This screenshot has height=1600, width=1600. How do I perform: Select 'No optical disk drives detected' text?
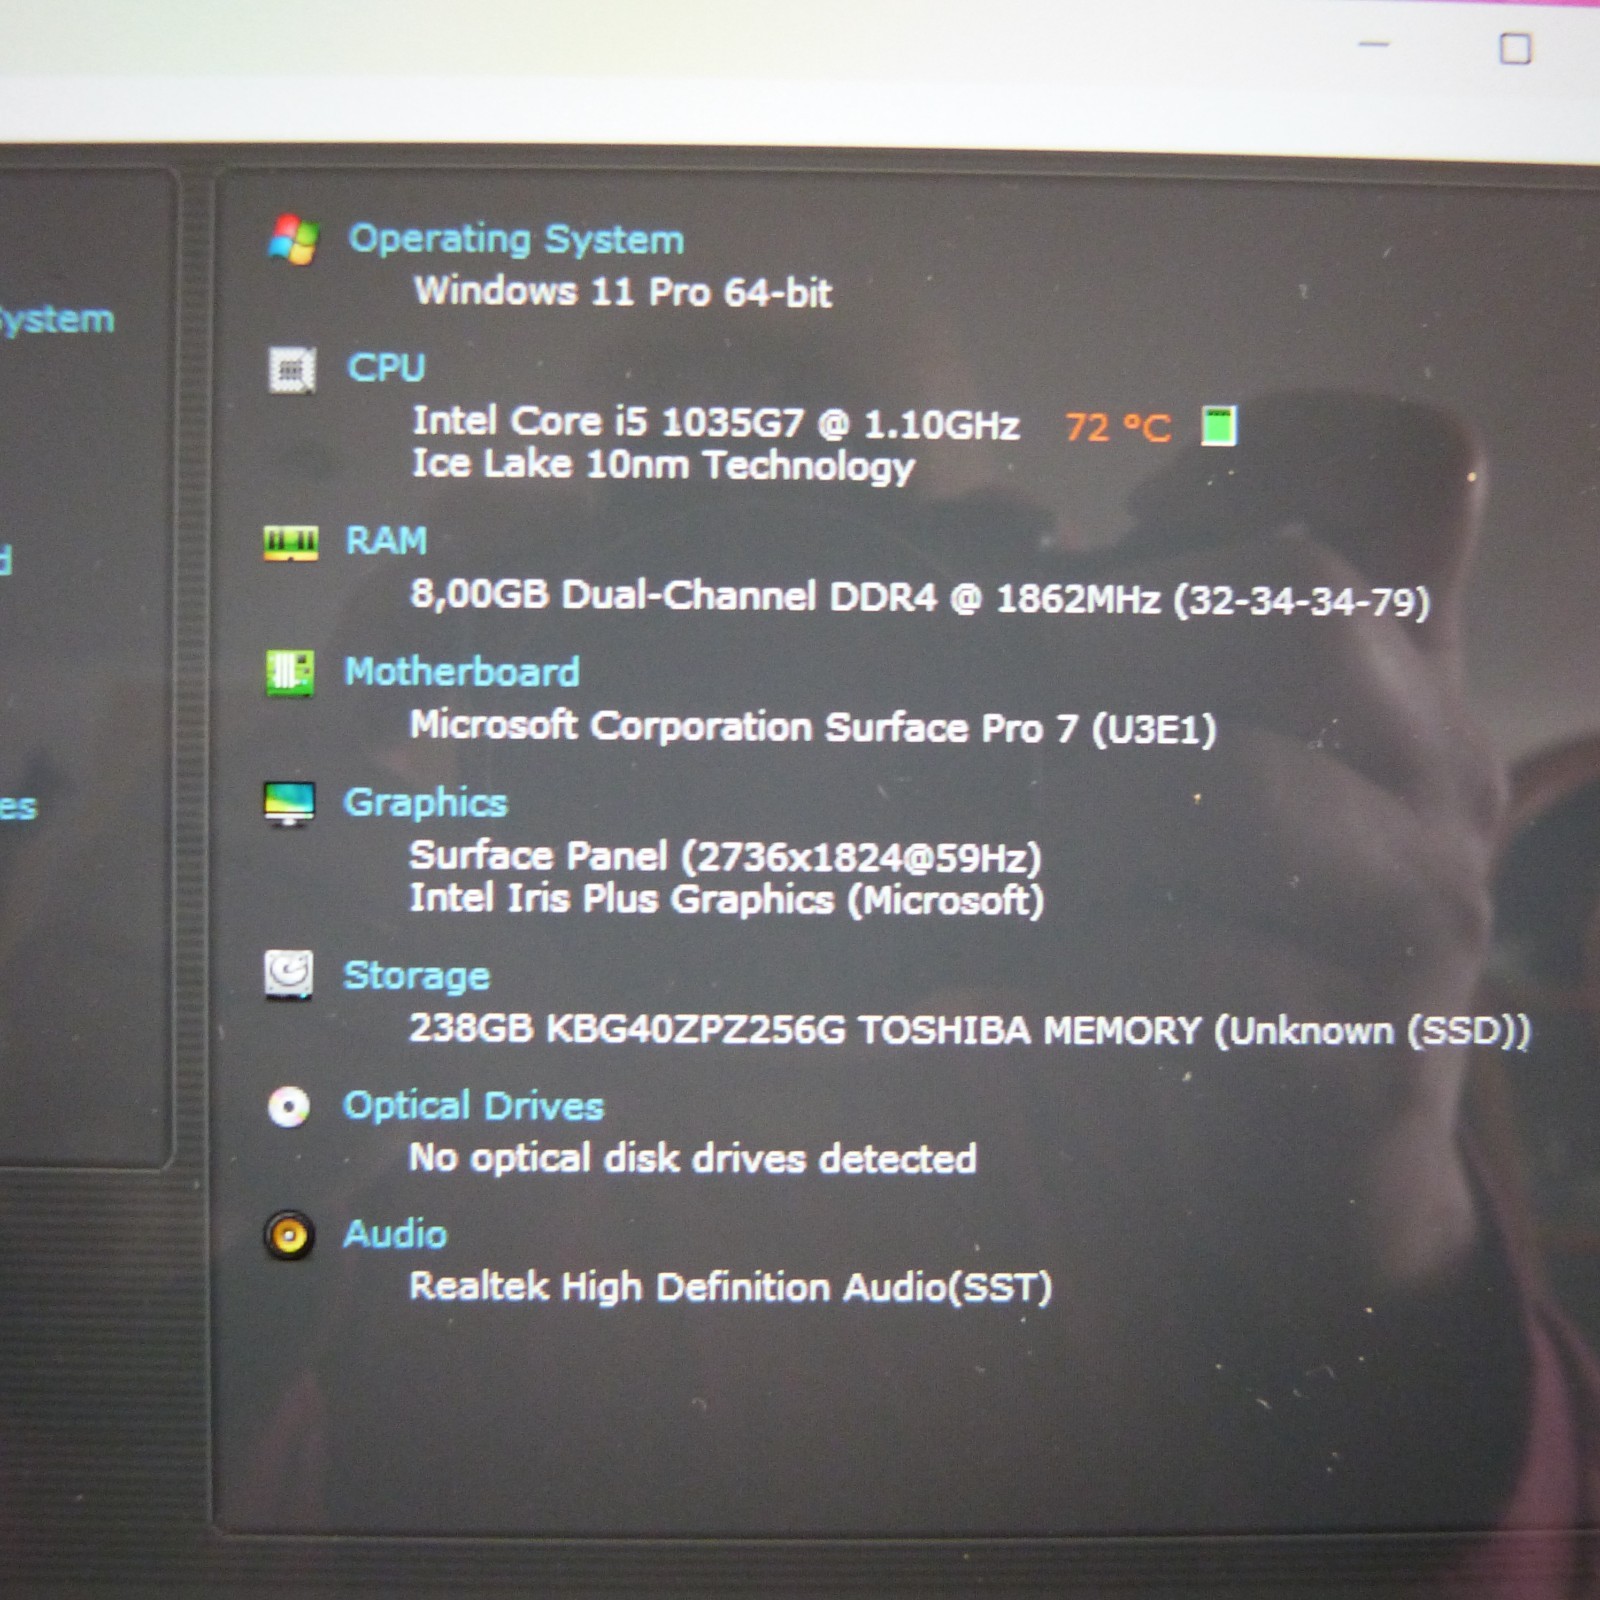(x=693, y=1159)
